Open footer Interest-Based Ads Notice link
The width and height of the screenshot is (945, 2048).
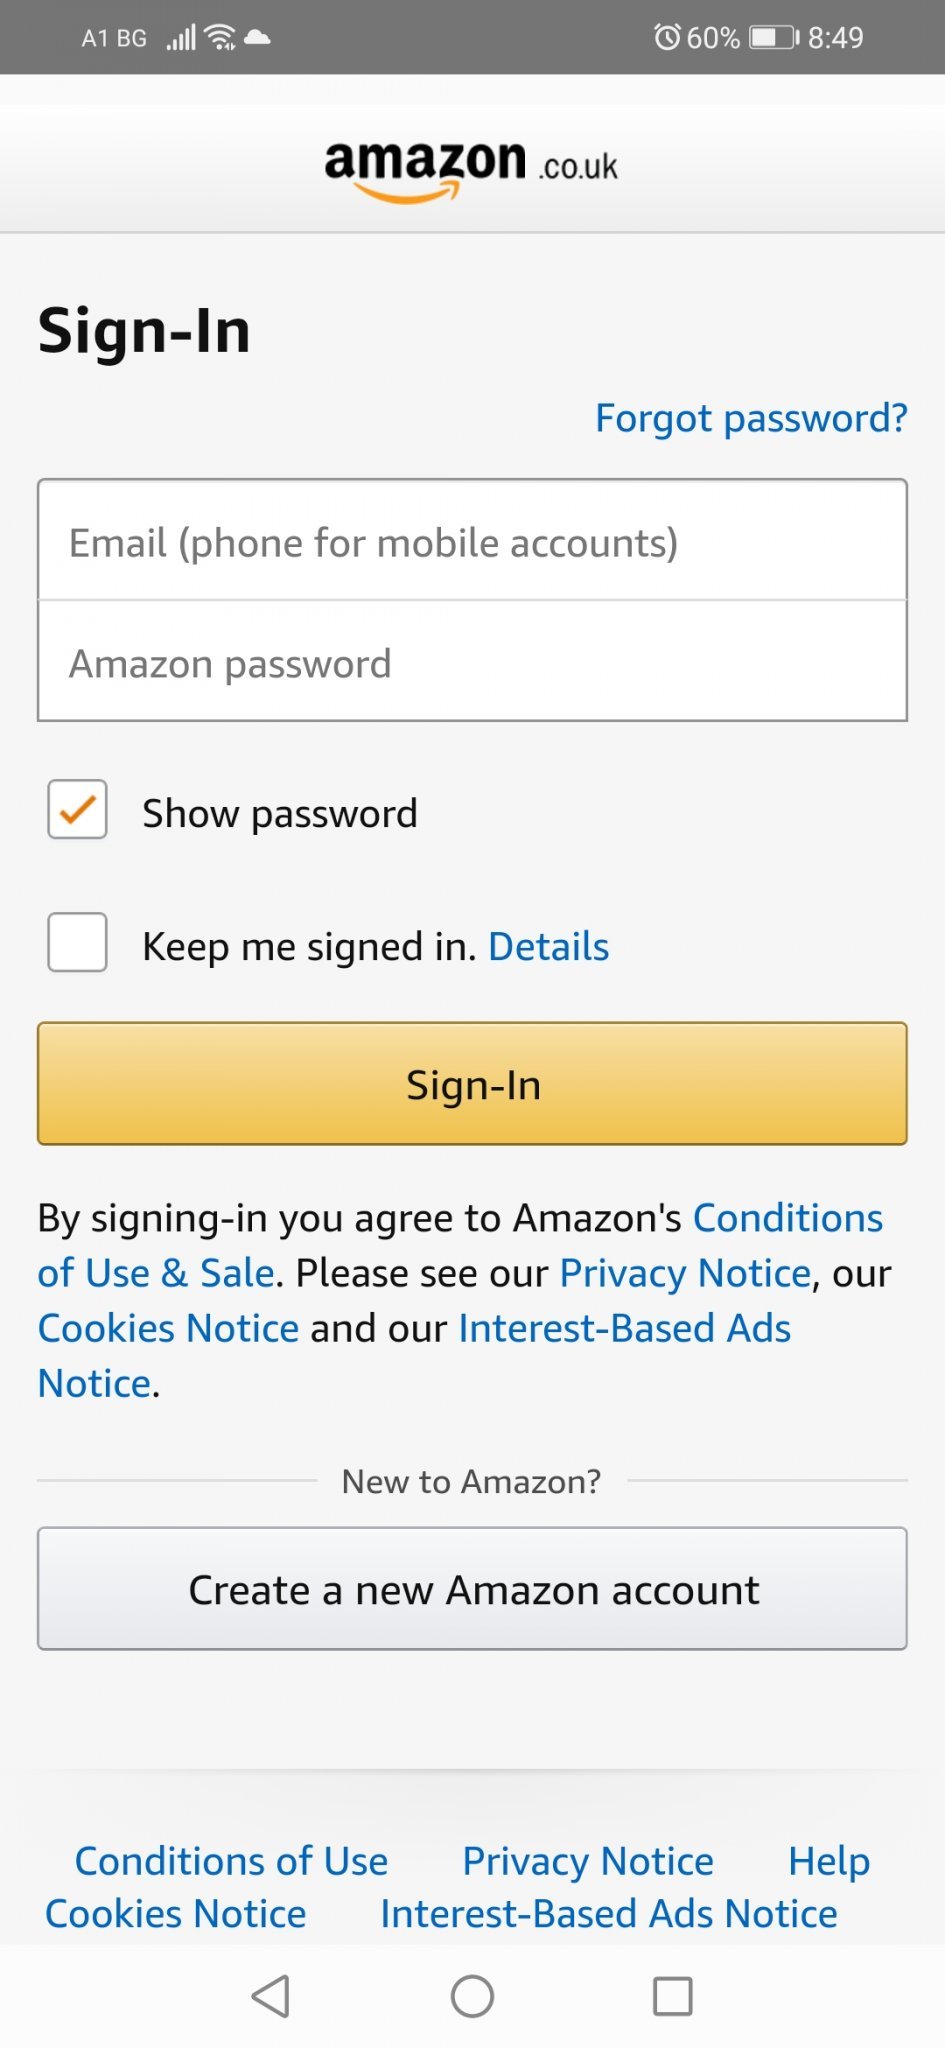click(x=608, y=1914)
